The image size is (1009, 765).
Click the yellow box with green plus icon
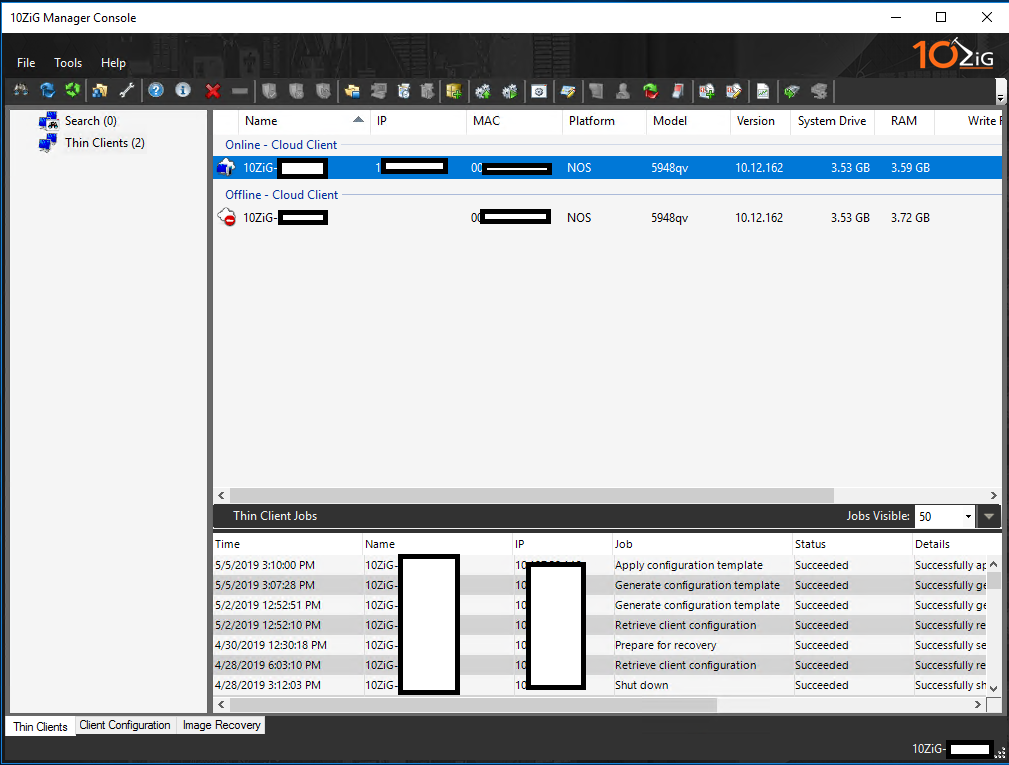[454, 91]
